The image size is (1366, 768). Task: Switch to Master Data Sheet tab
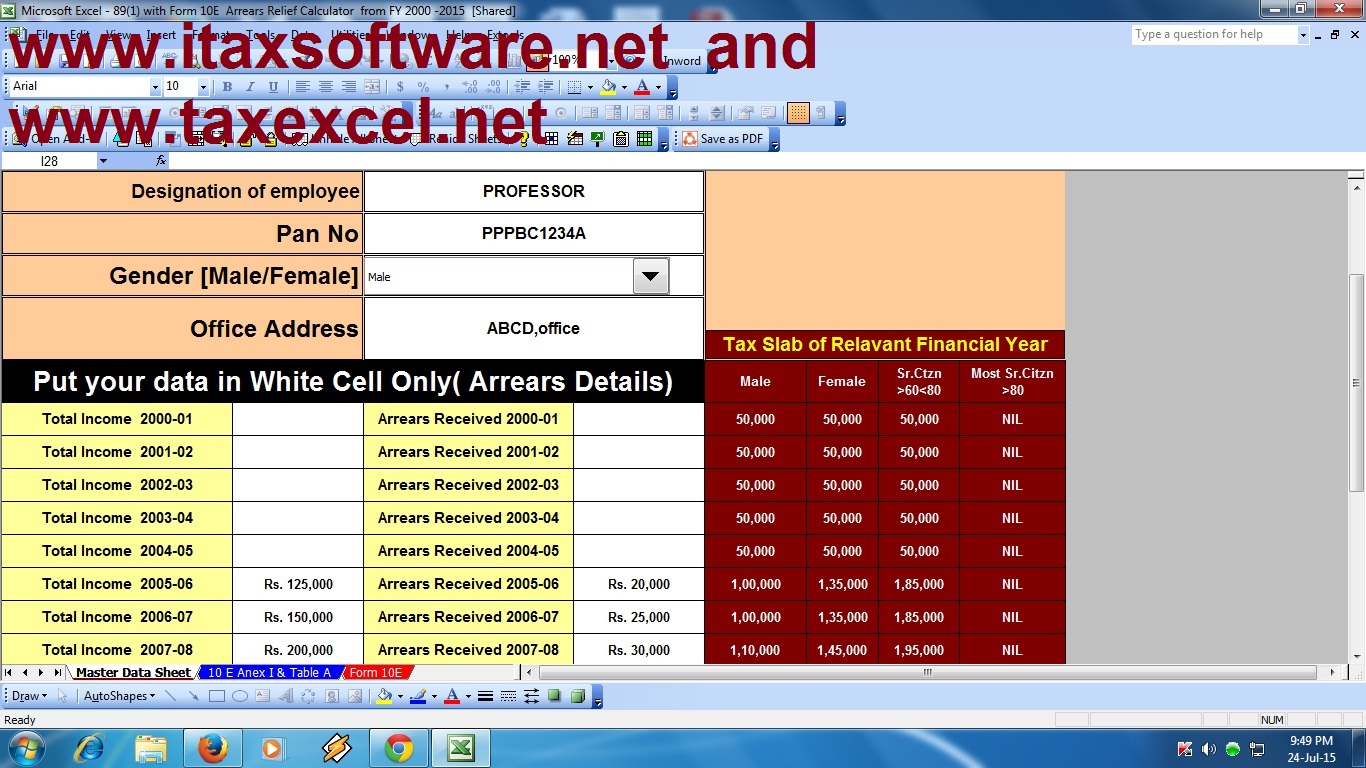pos(133,673)
